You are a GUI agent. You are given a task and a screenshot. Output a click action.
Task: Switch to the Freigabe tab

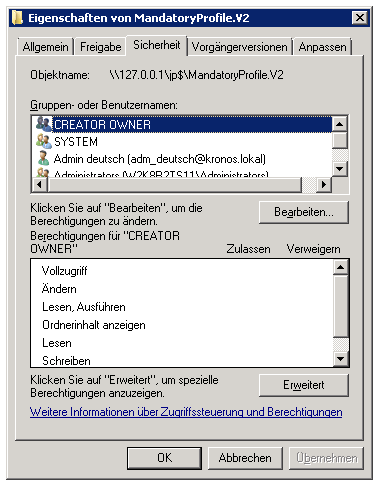tap(100, 47)
